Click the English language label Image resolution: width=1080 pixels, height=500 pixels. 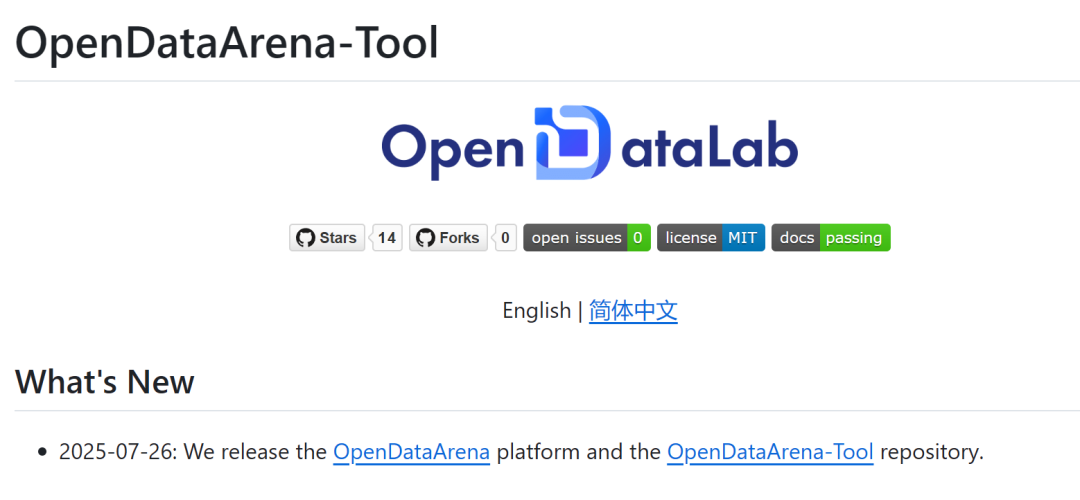click(537, 311)
